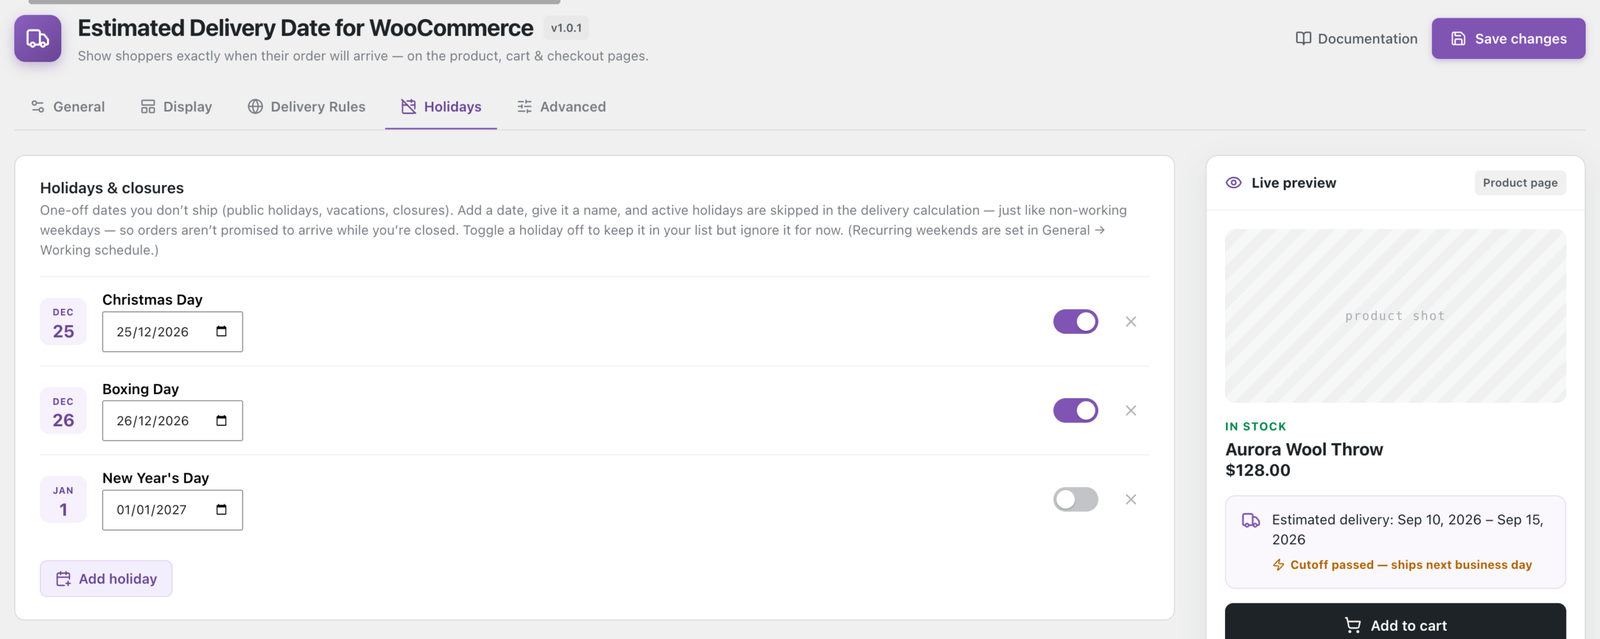The image size is (1600, 639).
Task: Click the IN STOCK label
Action: (x=1256, y=427)
